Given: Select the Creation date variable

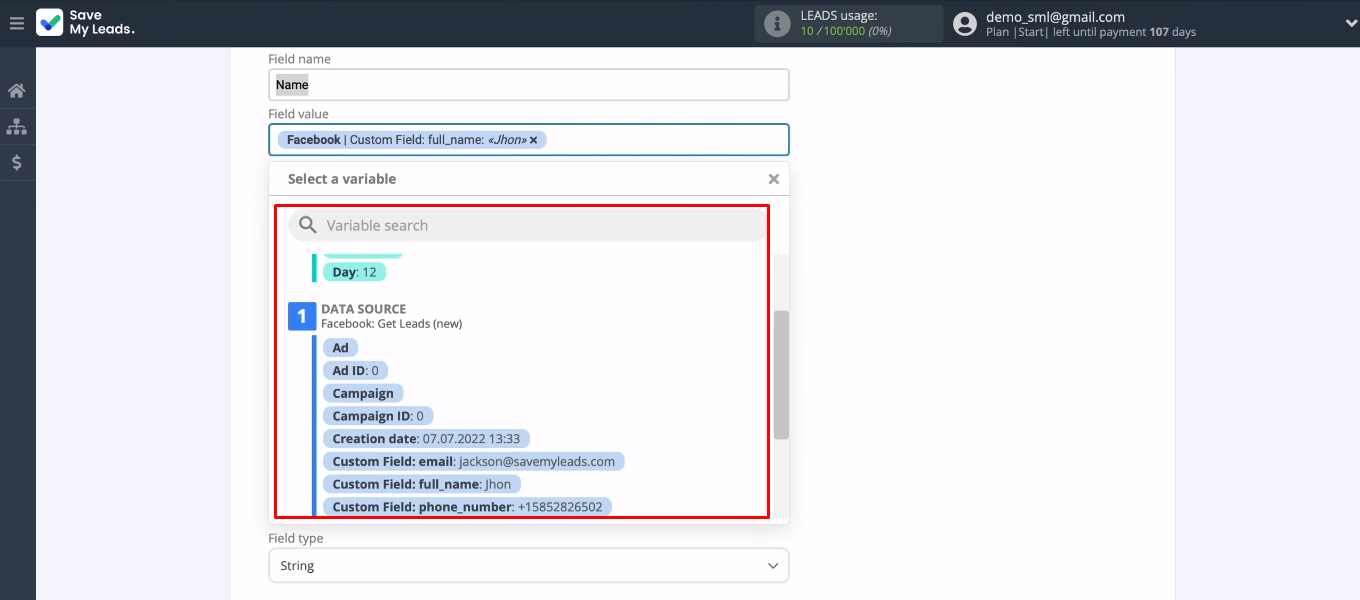Looking at the screenshot, I should (x=426, y=439).
